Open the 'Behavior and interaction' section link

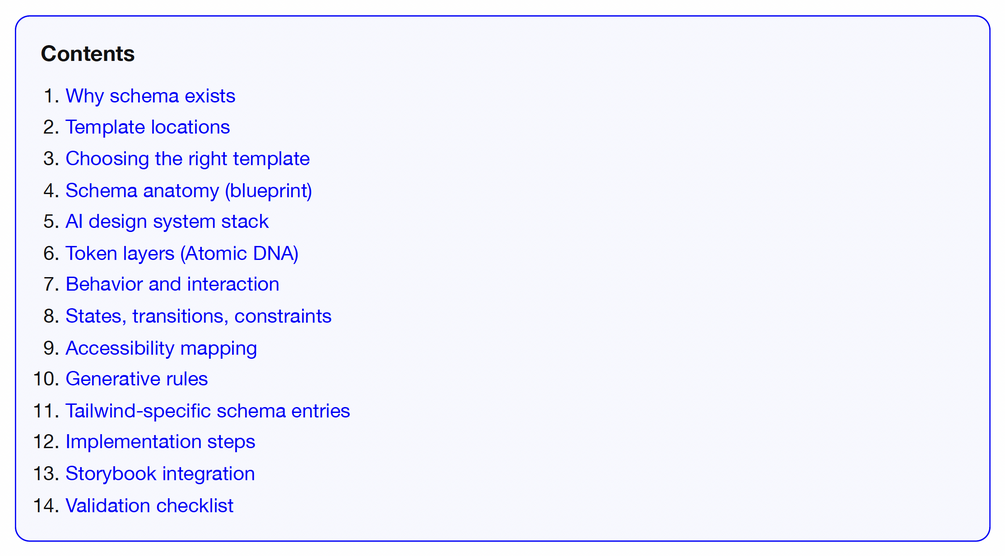pos(172,285)
